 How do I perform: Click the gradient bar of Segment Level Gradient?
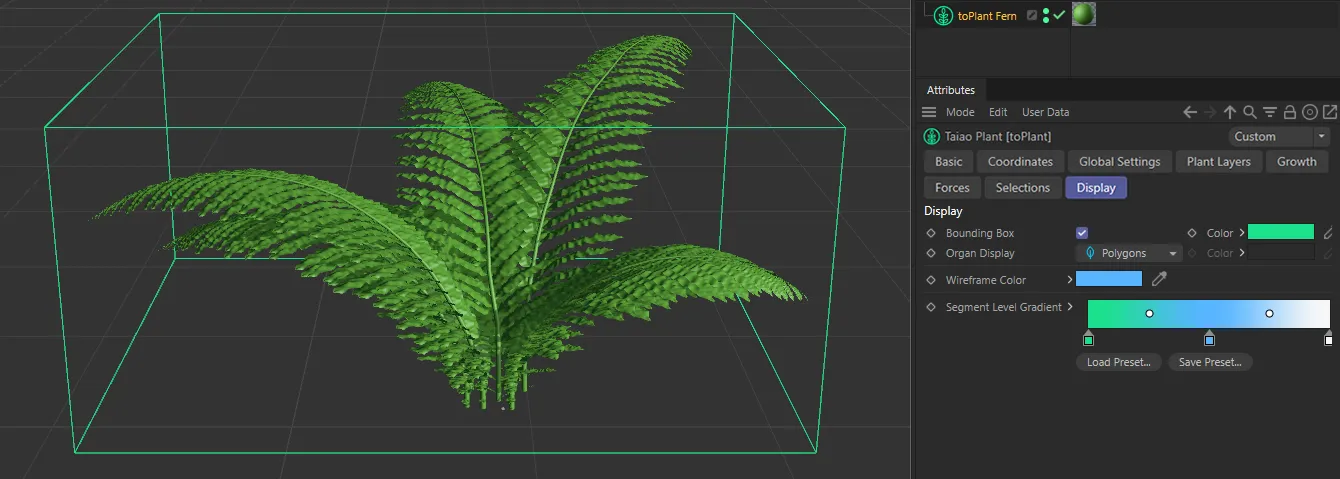1209,314
